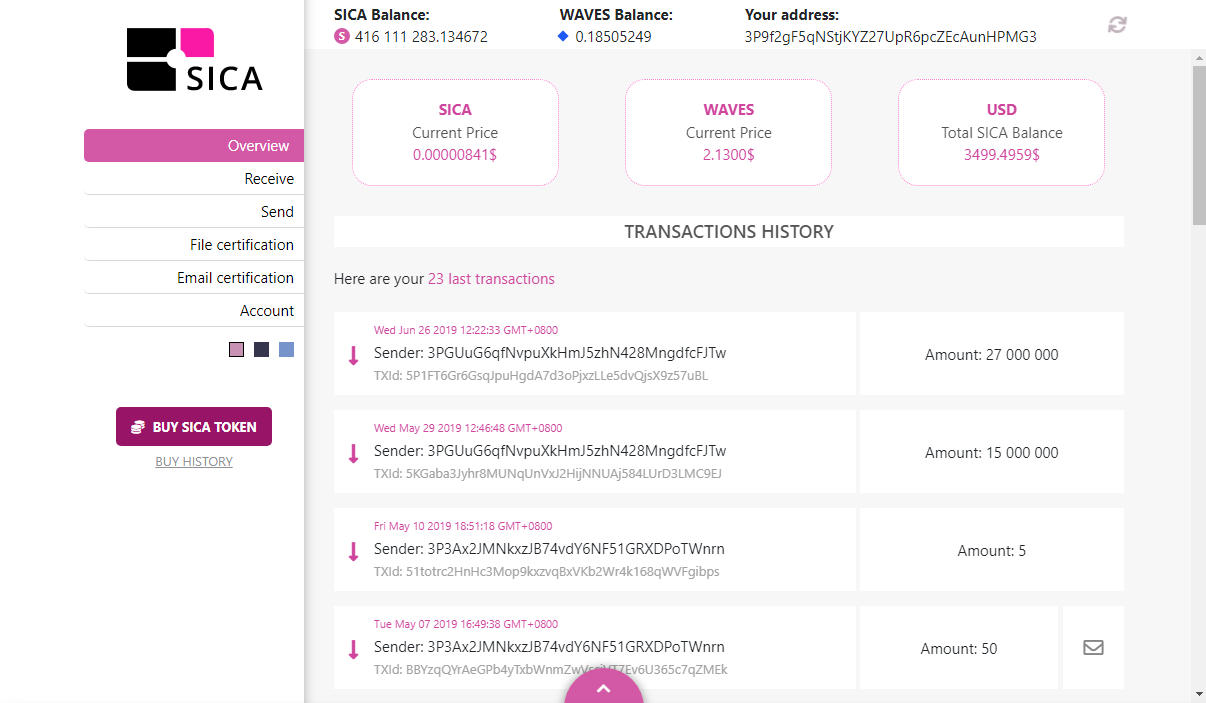Select the pink theme color swatch
Screen dimensions: 1206x703
point(236,349)
